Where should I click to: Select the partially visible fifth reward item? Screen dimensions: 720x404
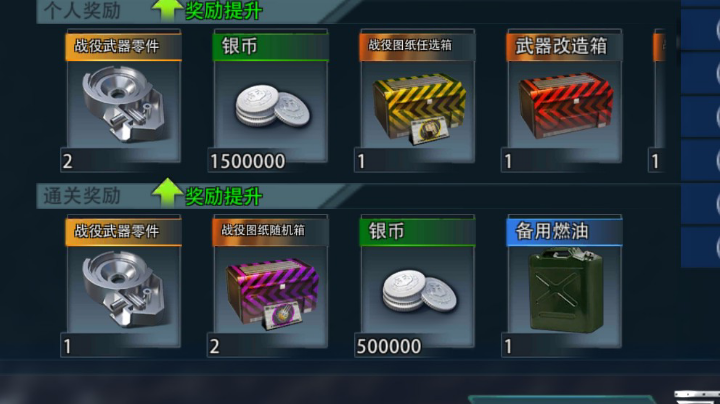(658, 100)
